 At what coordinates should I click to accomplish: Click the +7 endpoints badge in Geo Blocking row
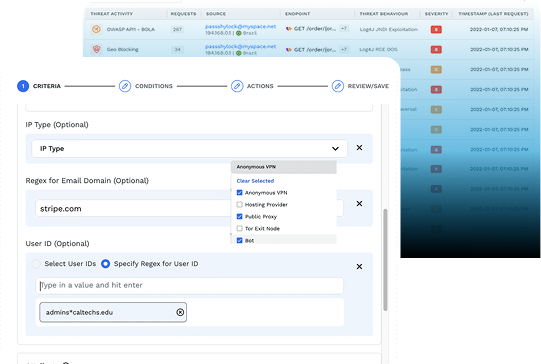(x=344, y=49)
